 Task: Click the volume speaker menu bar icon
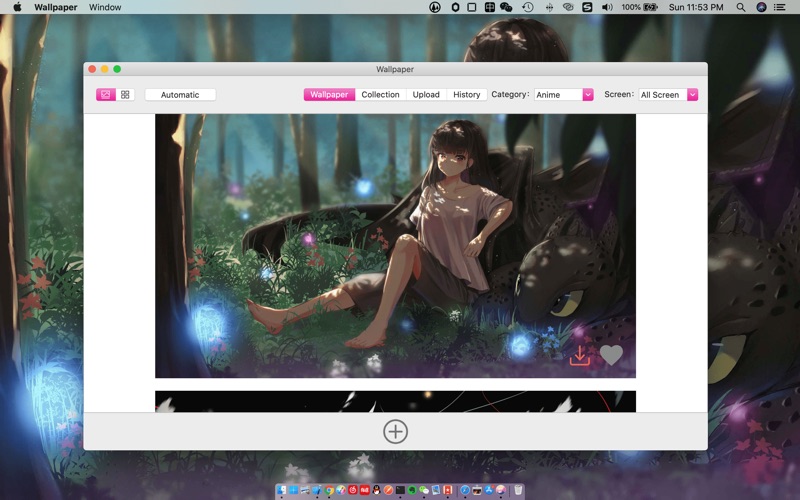point(607,7)
